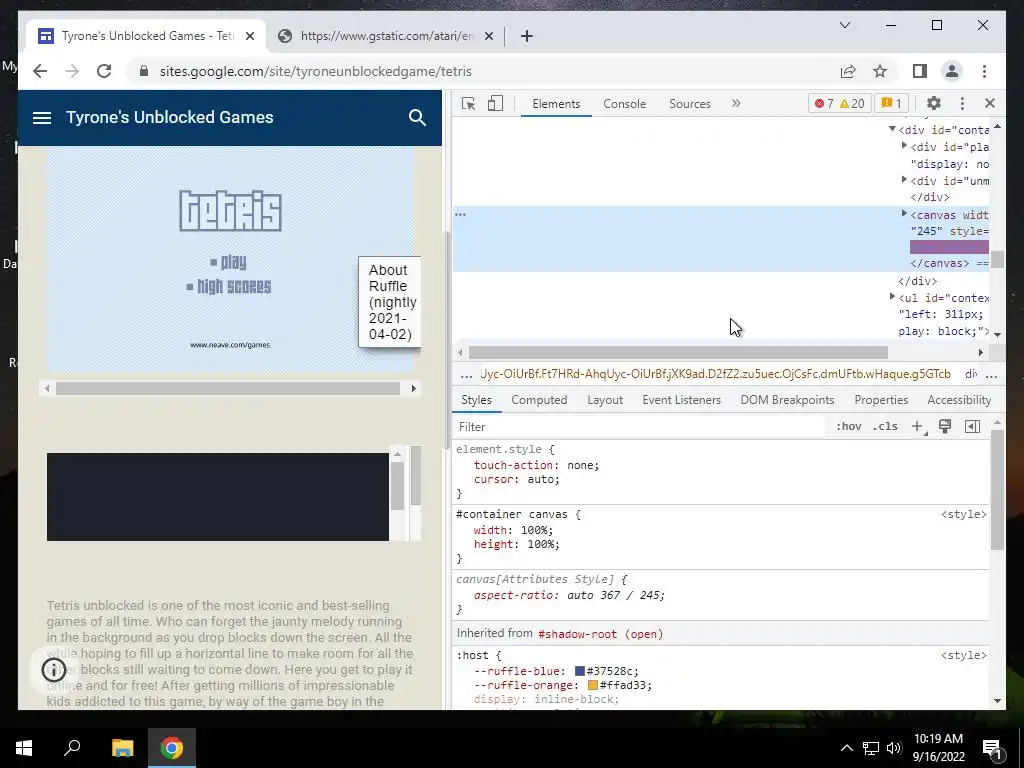The width and height of the screenshot is (1024, 768).
Task: Expand the div id="pla" node
Action: 904,146
